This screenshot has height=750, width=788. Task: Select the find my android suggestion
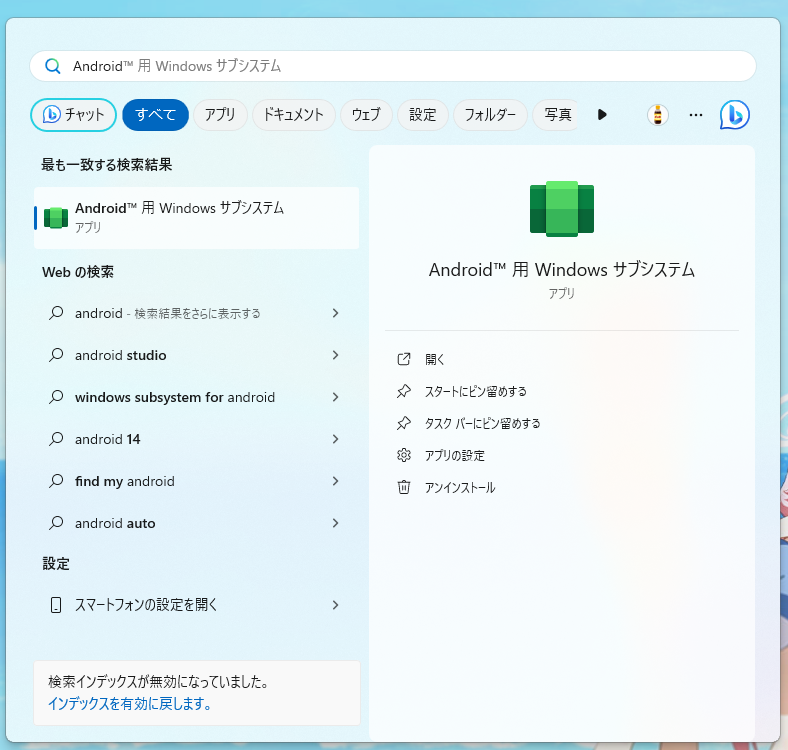click(x=196, y=481)
